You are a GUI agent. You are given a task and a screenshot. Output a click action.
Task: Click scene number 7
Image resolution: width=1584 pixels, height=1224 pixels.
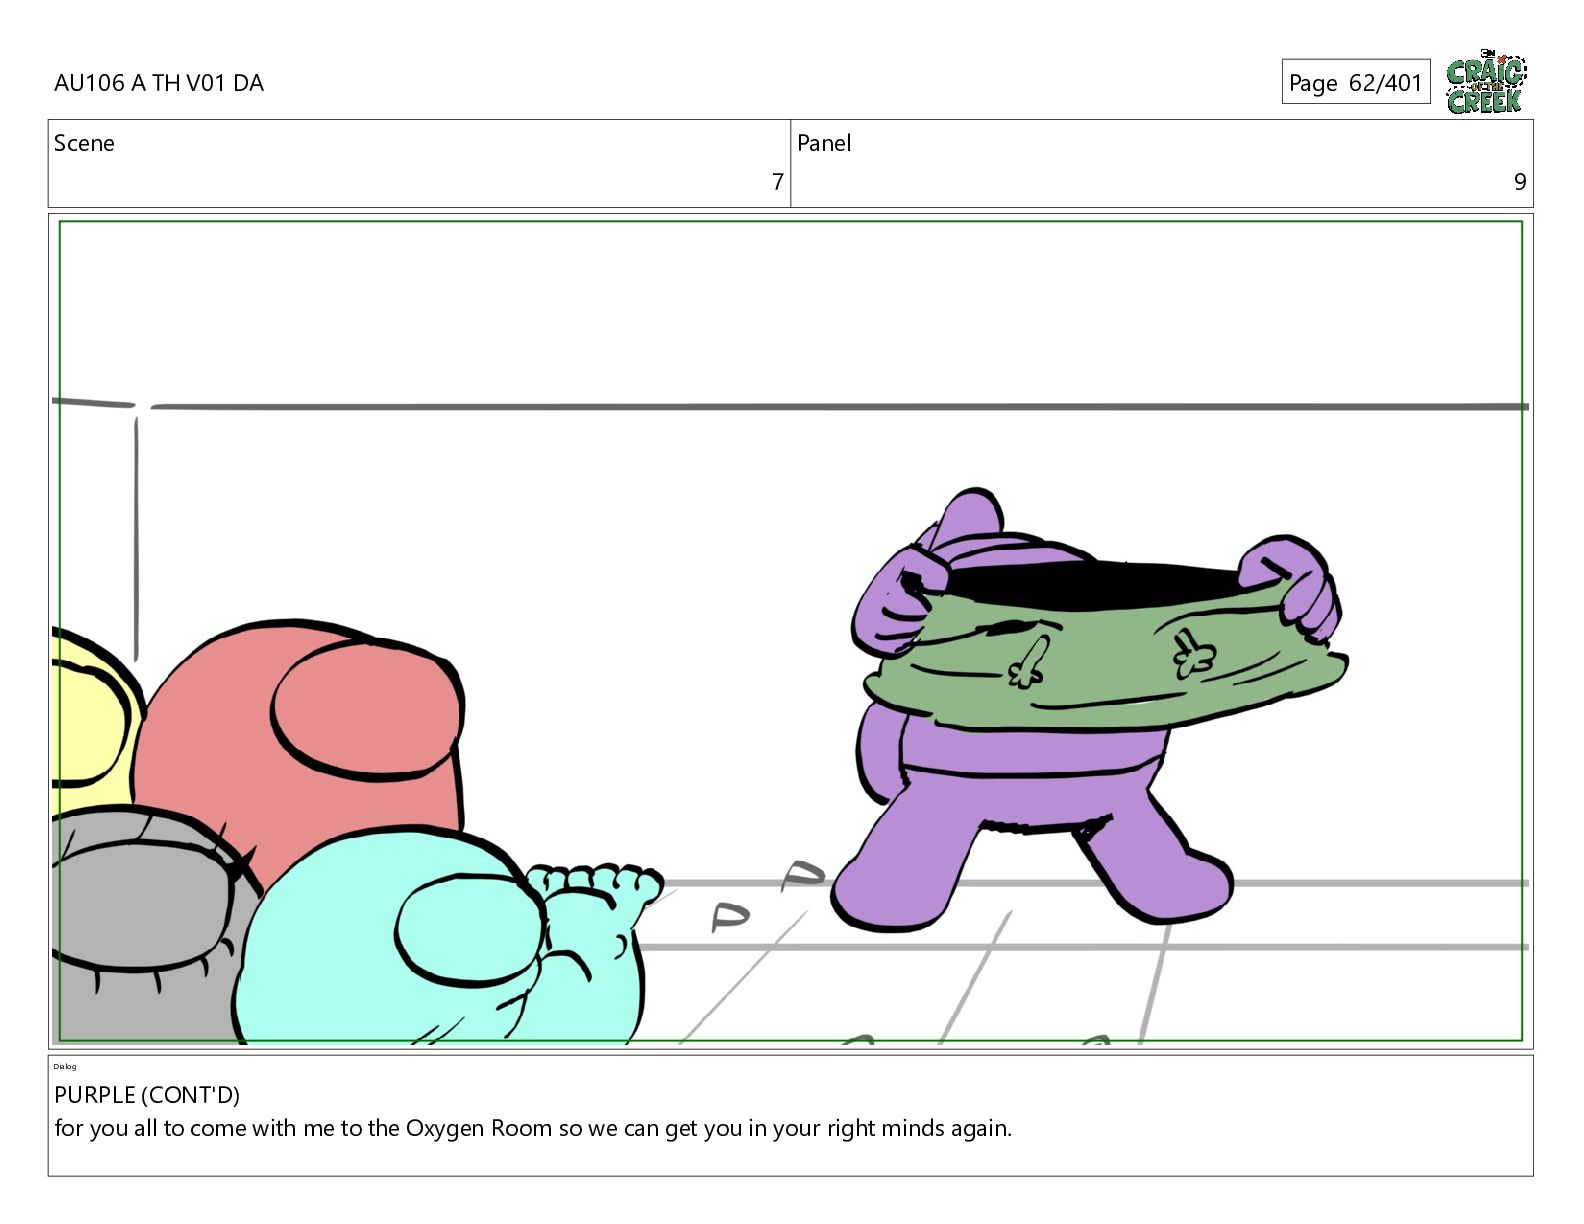[777, 181]
